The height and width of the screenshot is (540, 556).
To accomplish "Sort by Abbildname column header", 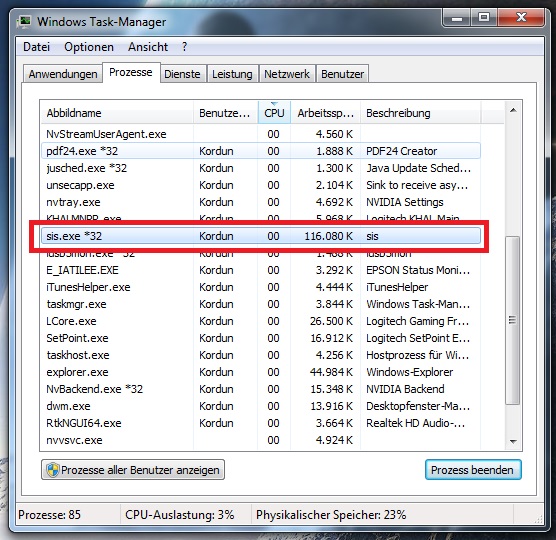I will [117, 113].
